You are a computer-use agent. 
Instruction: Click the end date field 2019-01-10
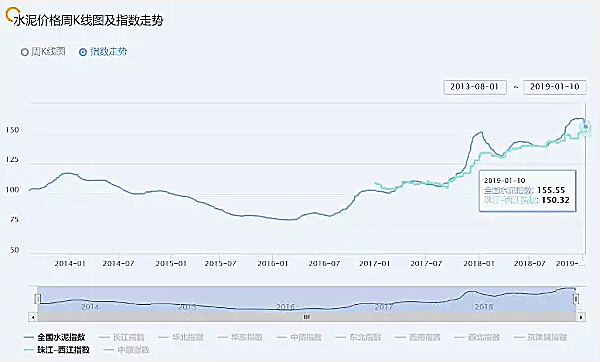tap(554, 87)
